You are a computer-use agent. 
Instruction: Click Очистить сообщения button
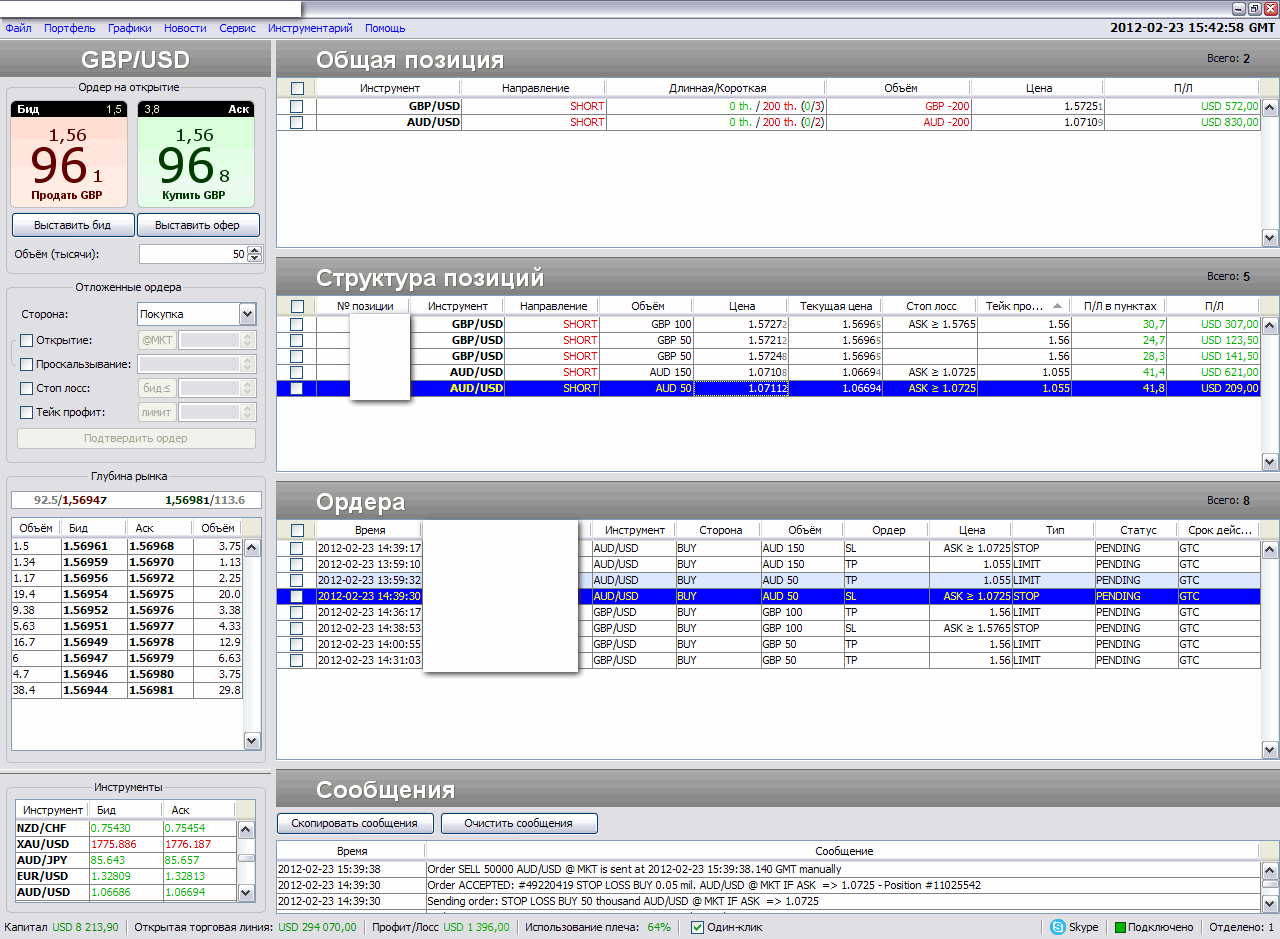pyautogui.click(x=519, y=823)
